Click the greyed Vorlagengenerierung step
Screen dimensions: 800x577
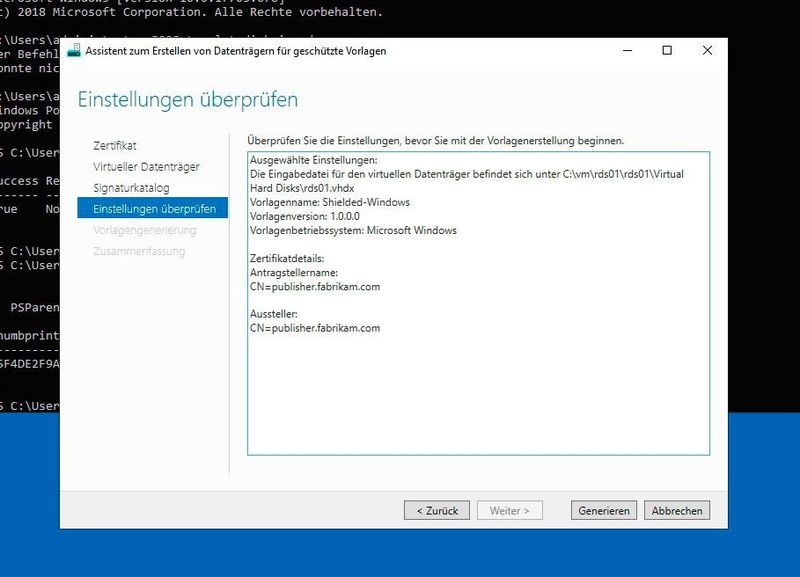pos(145,230)
